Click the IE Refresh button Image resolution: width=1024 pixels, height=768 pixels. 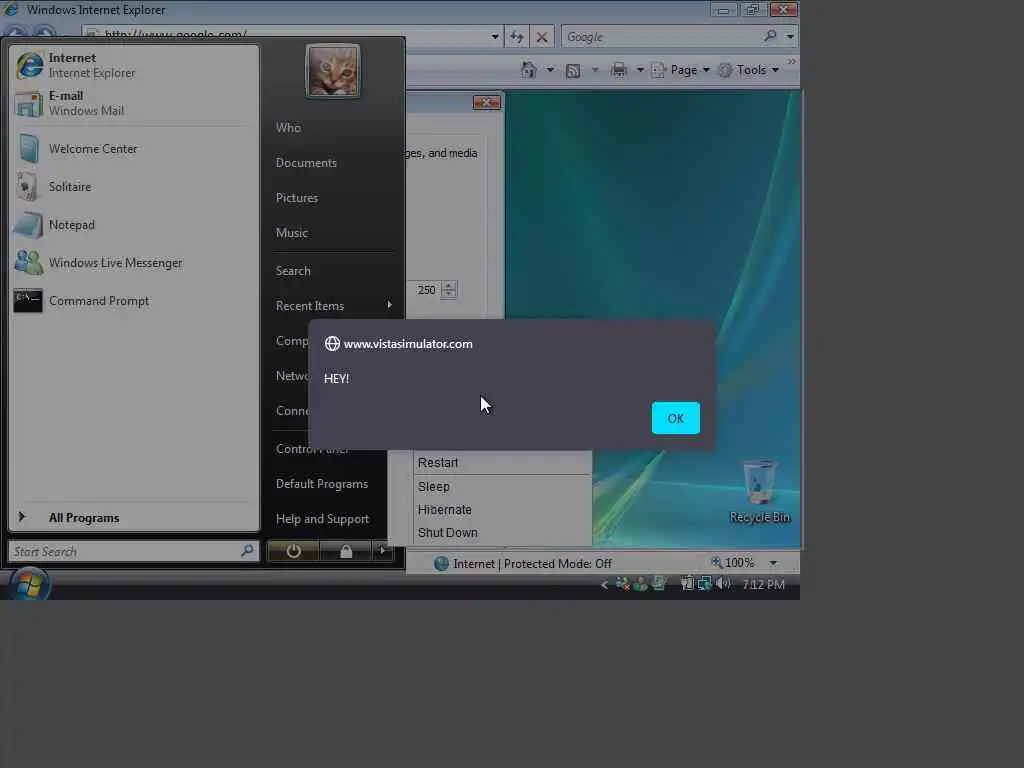click(x=517, y=37)
